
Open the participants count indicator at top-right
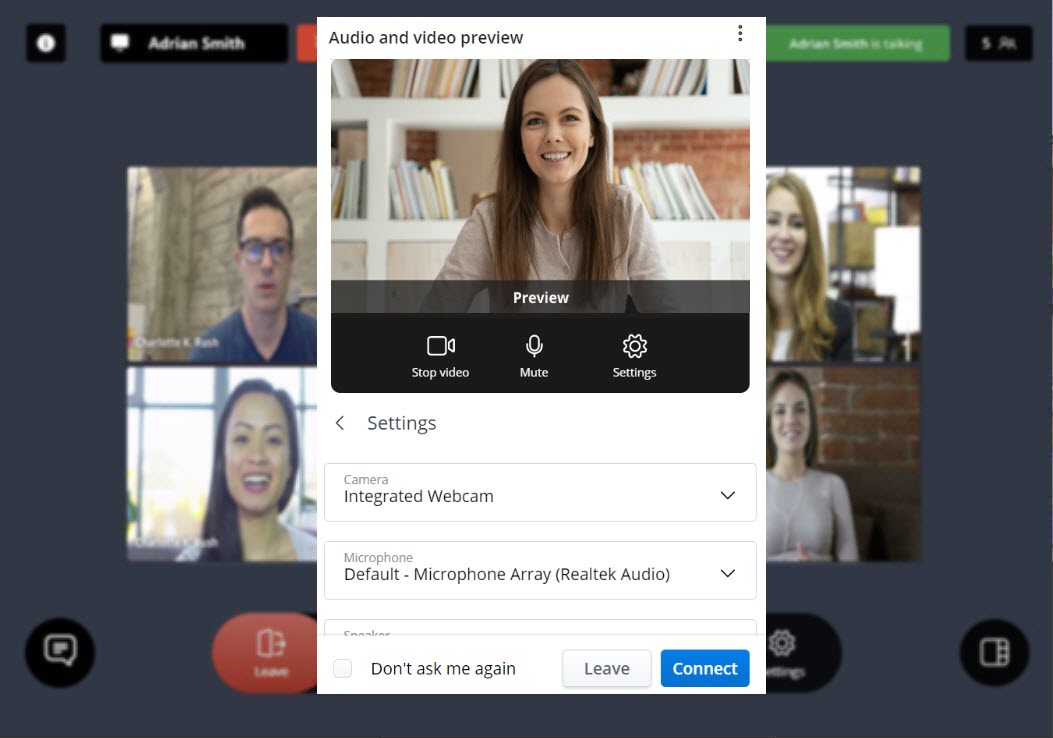click(x=998, y=44)
